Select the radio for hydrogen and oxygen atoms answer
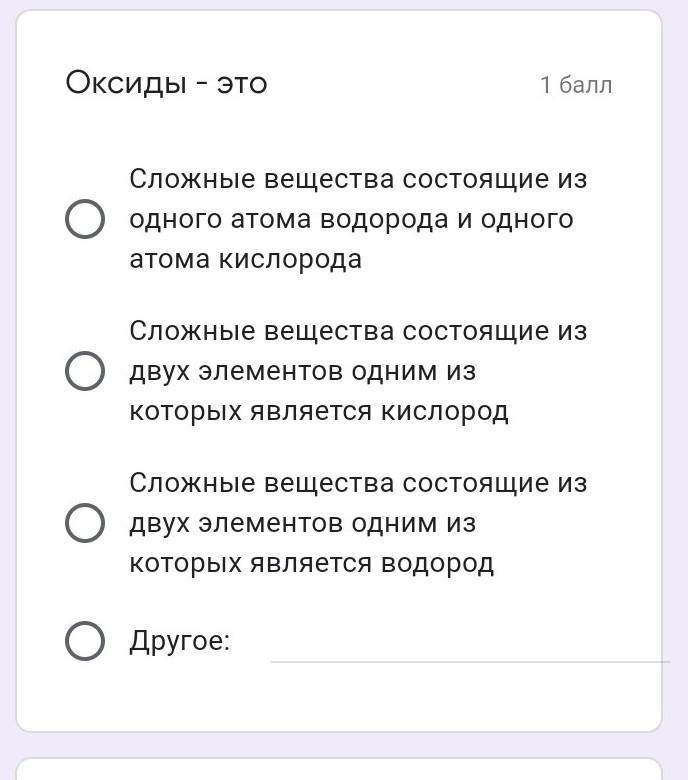 click(85, 219)
